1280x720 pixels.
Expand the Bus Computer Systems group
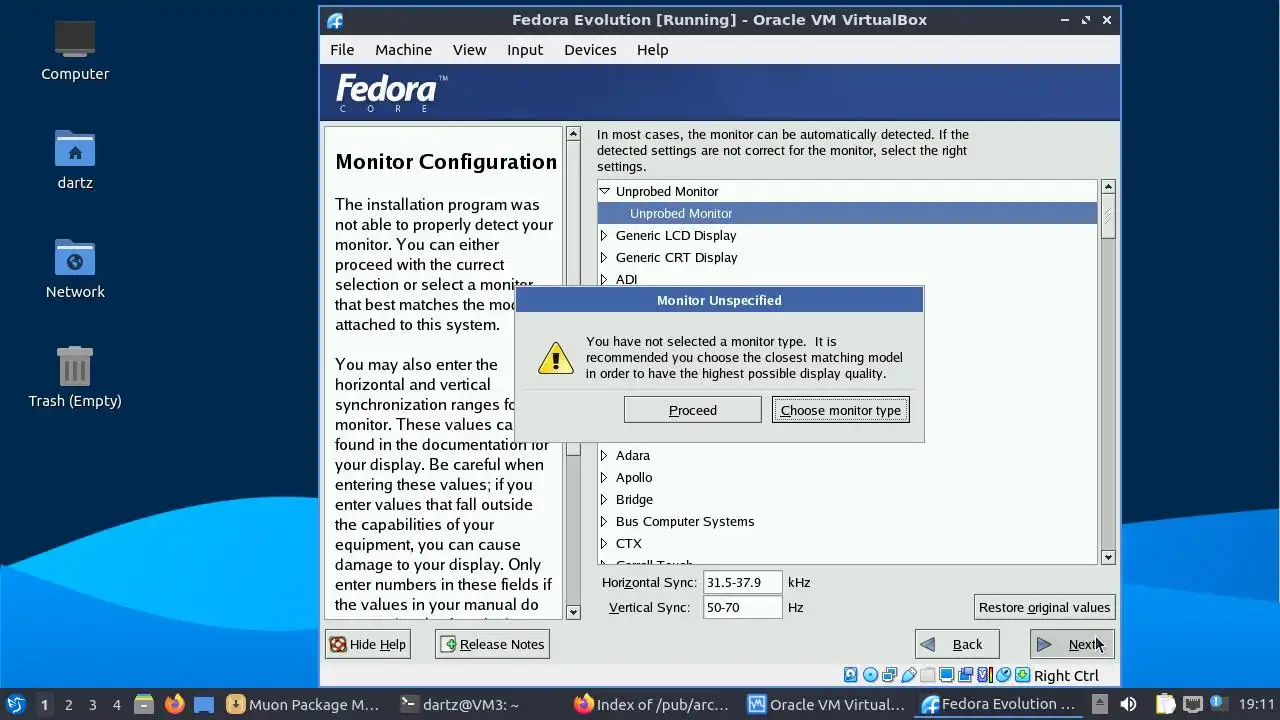(604, 521)
